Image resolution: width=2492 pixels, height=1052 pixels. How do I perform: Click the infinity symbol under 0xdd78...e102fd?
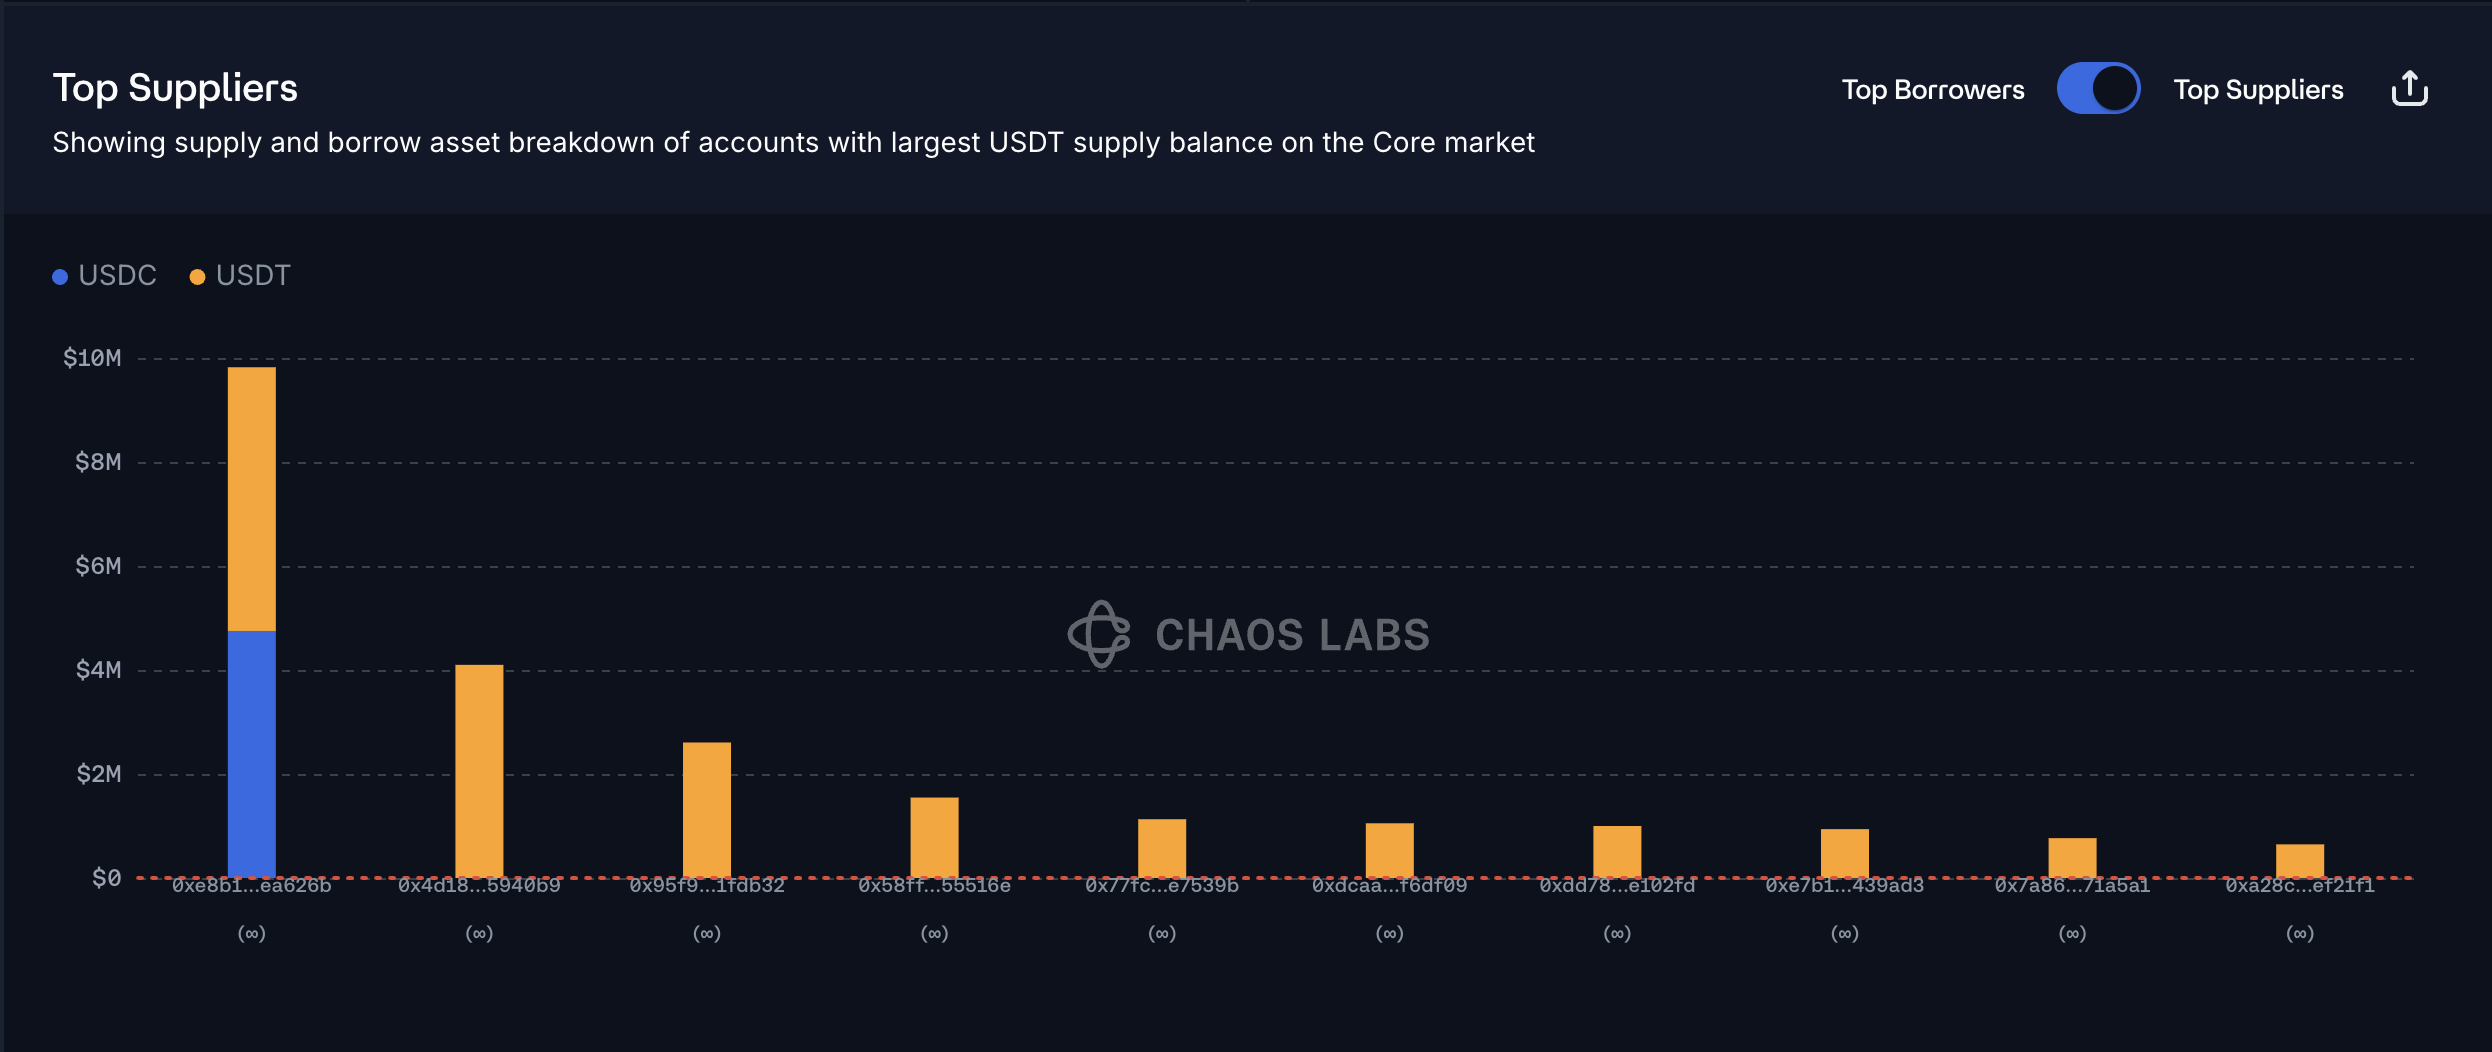tap(1617, 934)
